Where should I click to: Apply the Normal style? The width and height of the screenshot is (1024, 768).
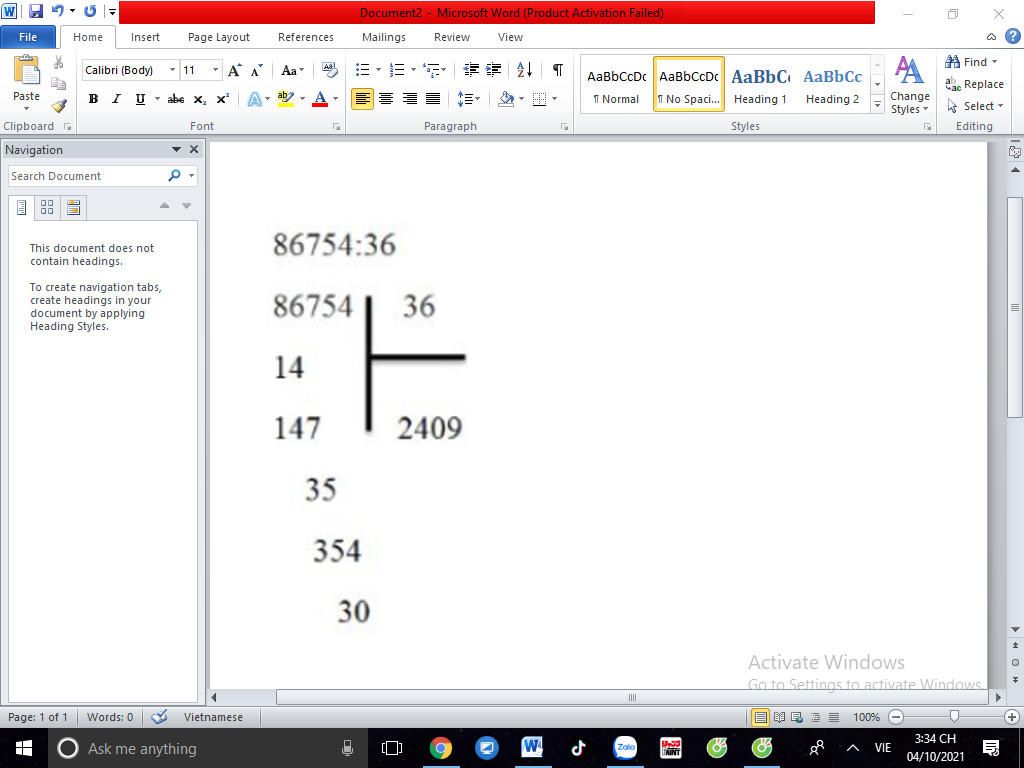pos(616,85)
